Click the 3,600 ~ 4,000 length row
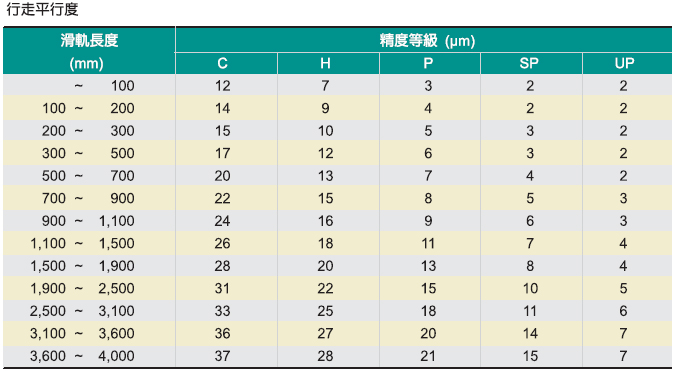The image size is (676, 372). [x=338, y=356]
